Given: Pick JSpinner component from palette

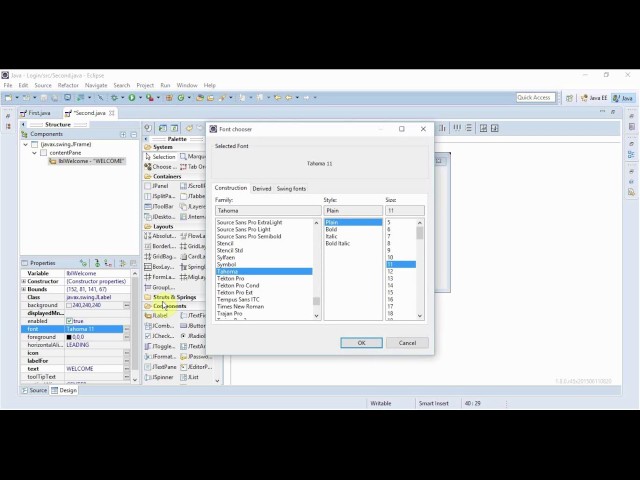Looking at the screenshot, I should click(x=159, y=377).
